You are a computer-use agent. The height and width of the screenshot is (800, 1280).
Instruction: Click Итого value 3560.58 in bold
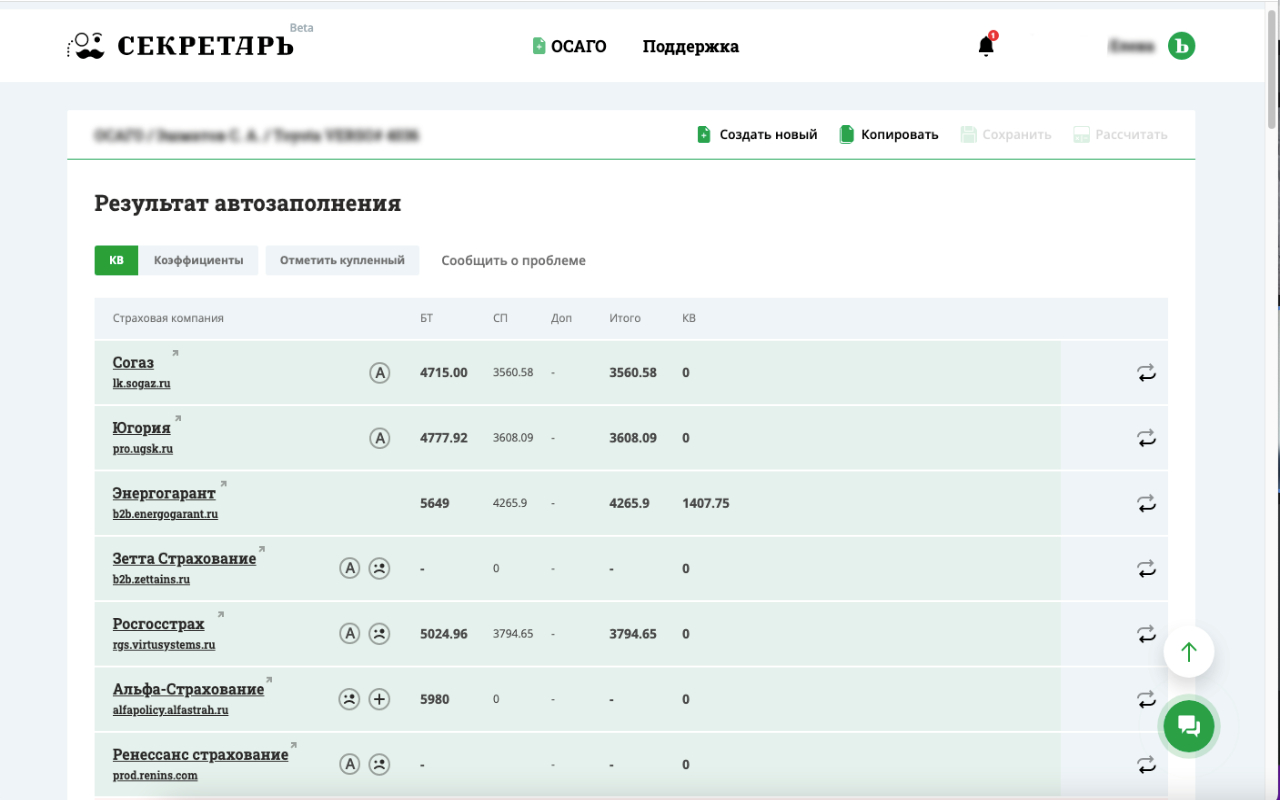point(633,373)
